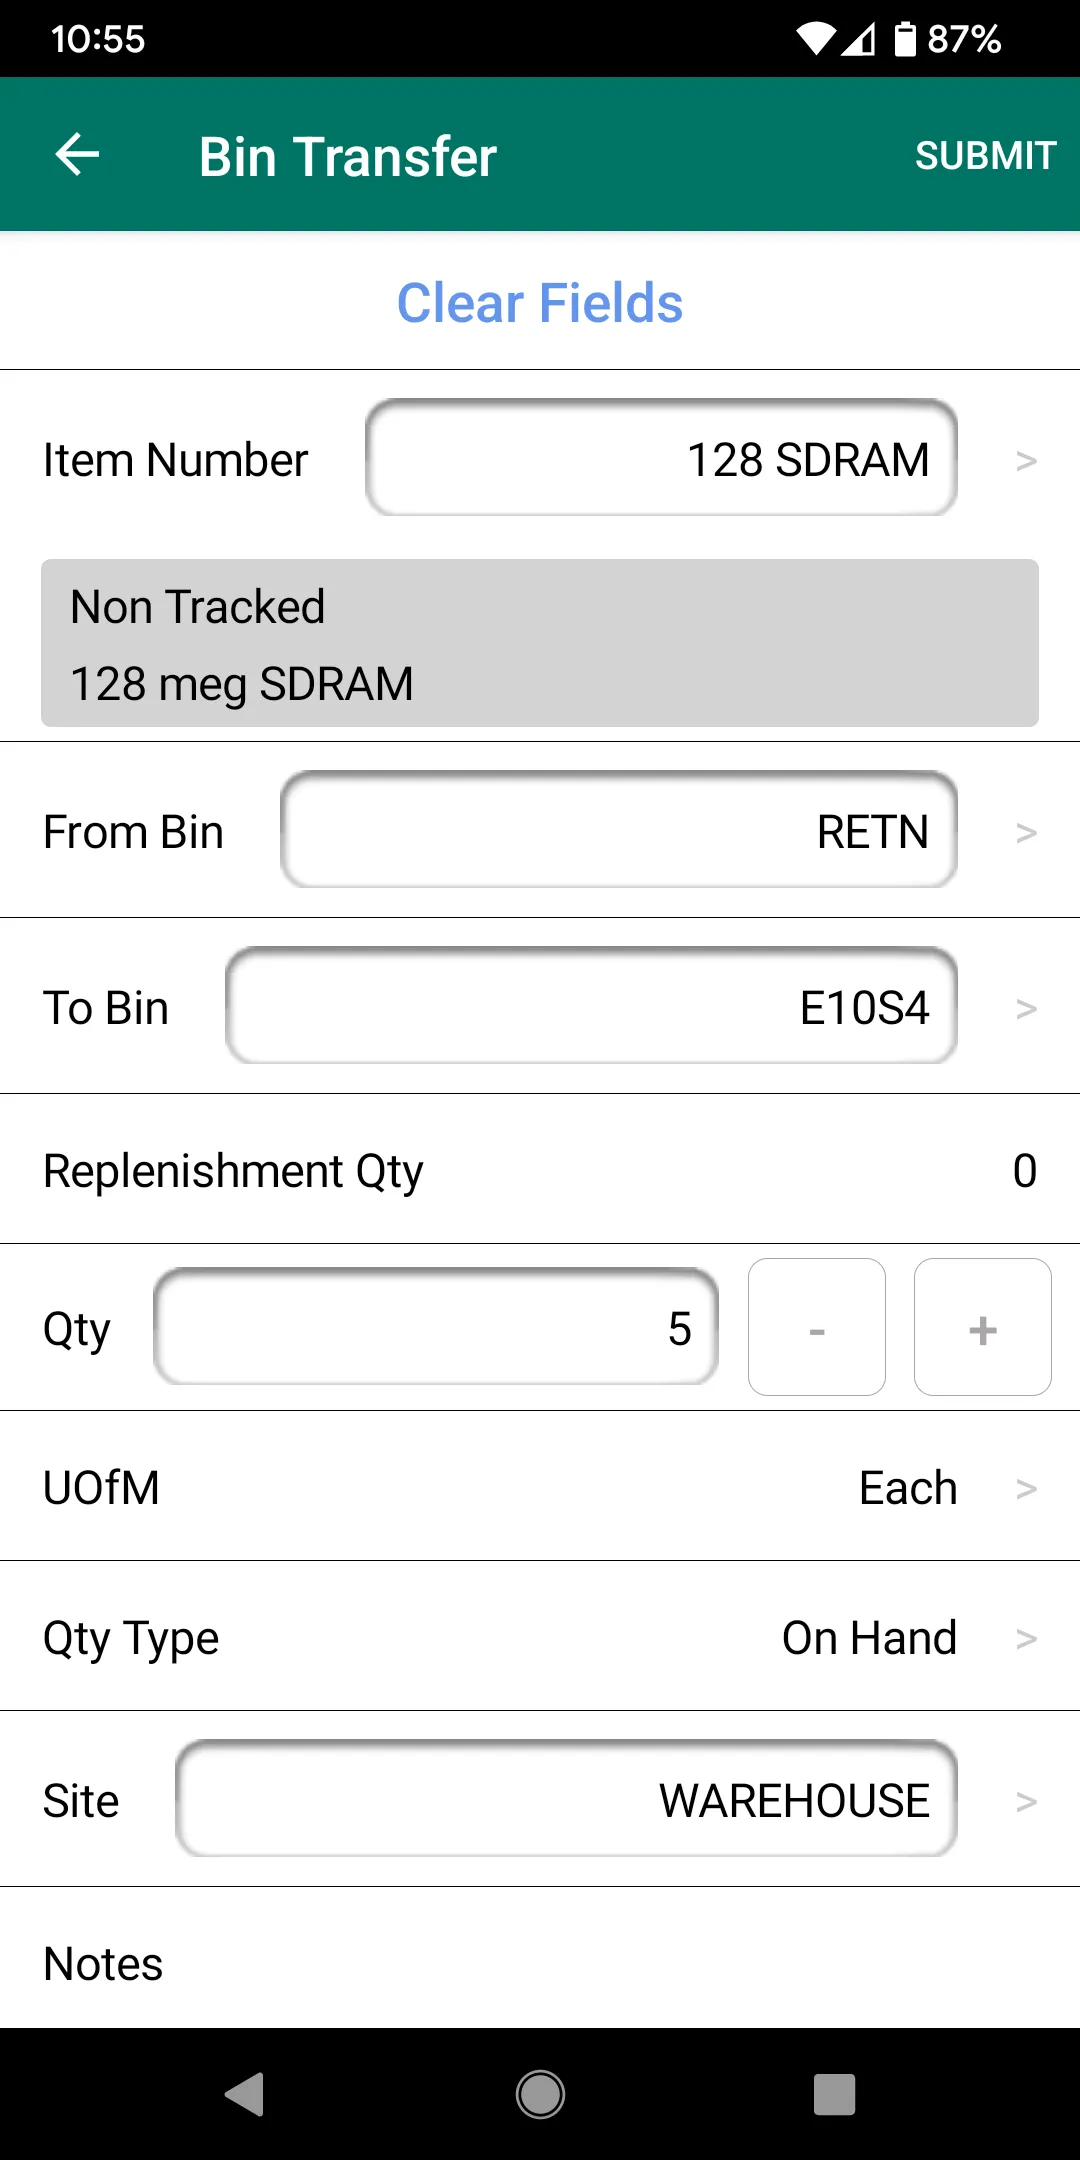Select the Qty input field
The image size is (1080, 2160).
[436, 1327]
